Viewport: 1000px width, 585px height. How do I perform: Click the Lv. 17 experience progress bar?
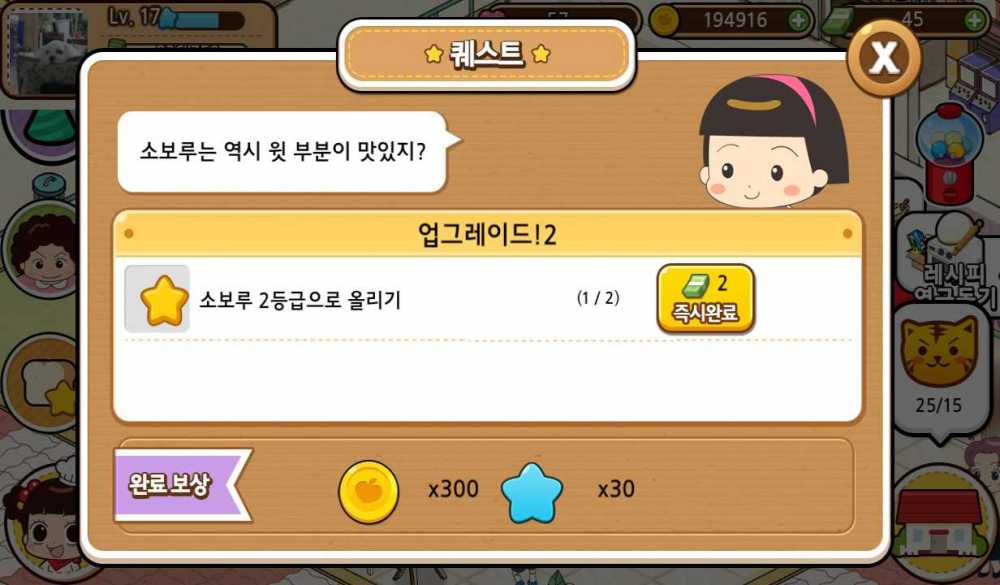click(202, 19)
